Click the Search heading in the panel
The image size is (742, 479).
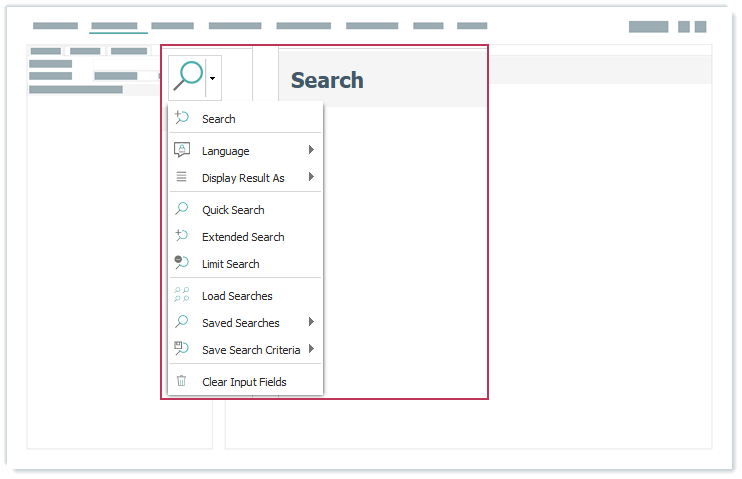tap(327, 81)
